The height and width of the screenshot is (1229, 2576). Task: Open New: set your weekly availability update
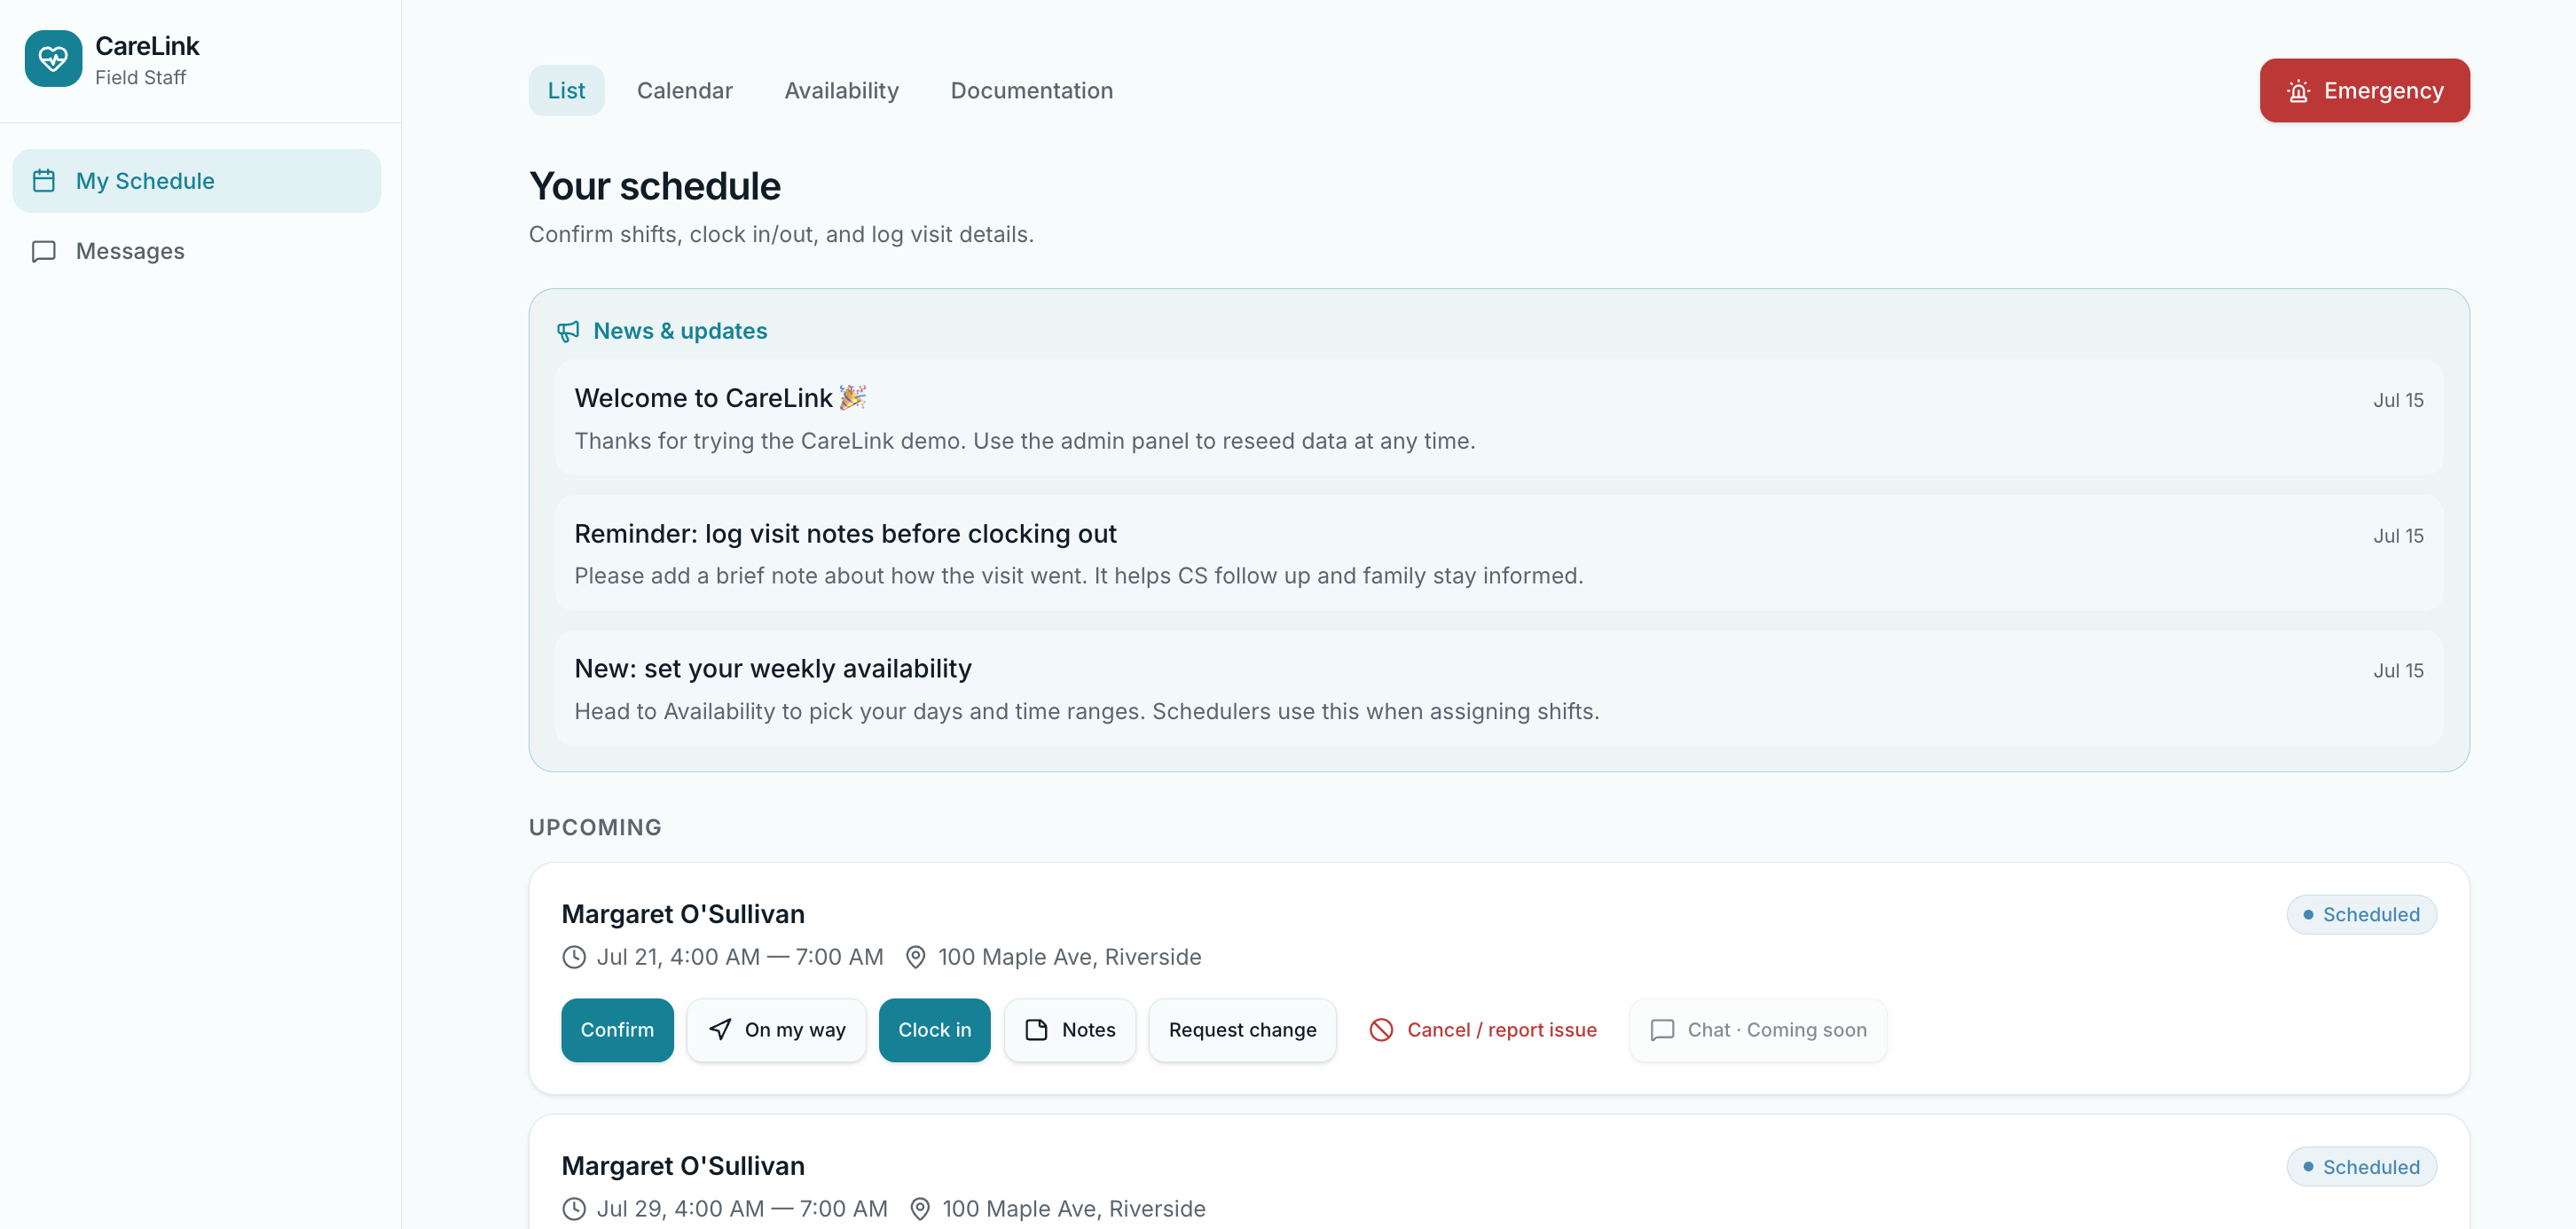click(x=1499, y=688)
